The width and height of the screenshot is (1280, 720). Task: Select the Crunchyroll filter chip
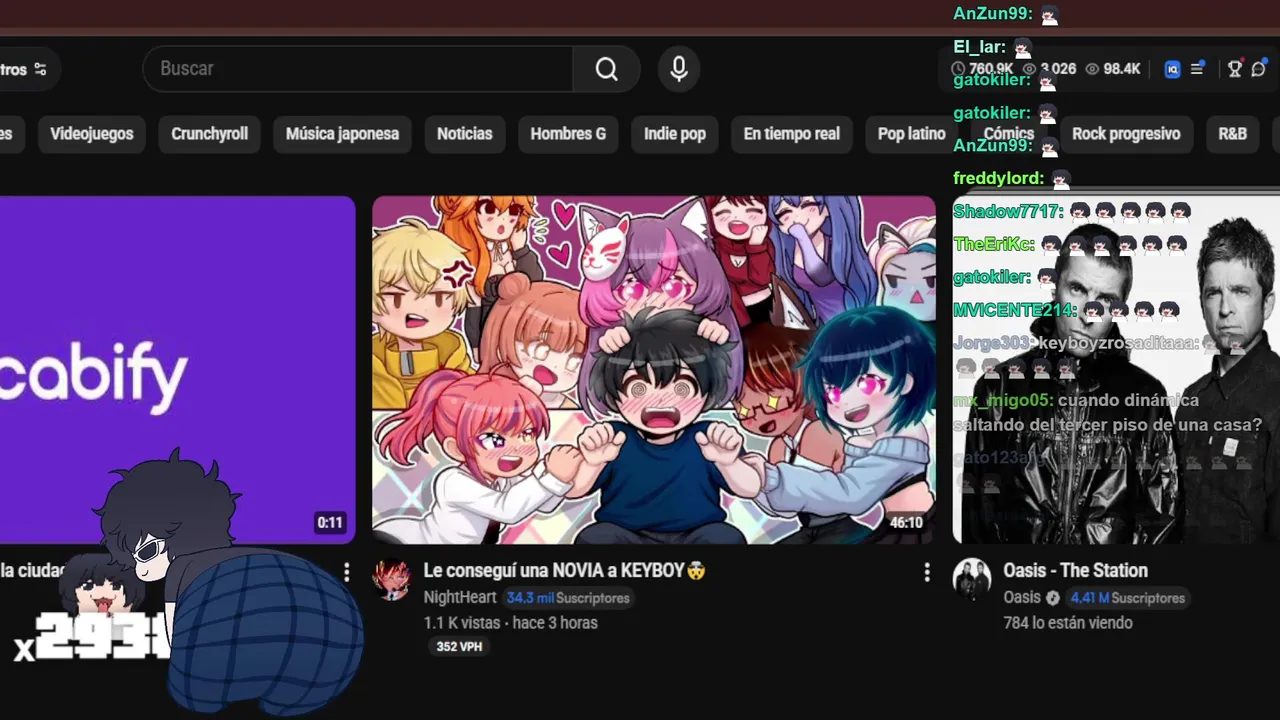[210, 134]
